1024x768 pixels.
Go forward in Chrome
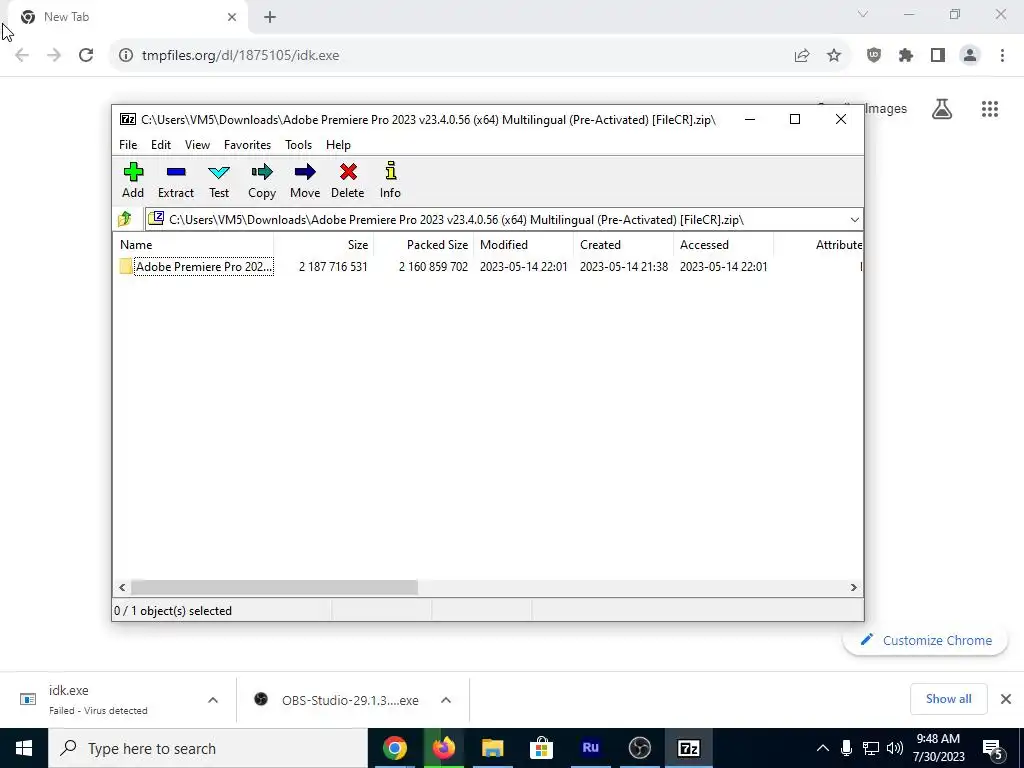pos(54,55)
